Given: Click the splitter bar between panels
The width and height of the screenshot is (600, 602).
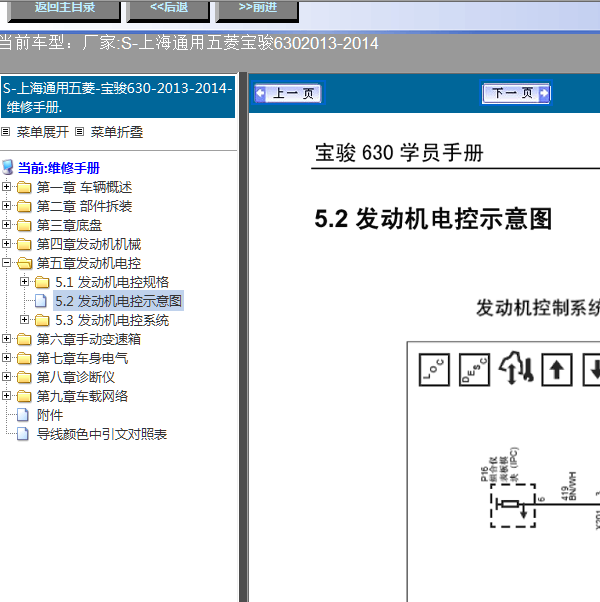Looking at the screenshot, I should 243,337.
